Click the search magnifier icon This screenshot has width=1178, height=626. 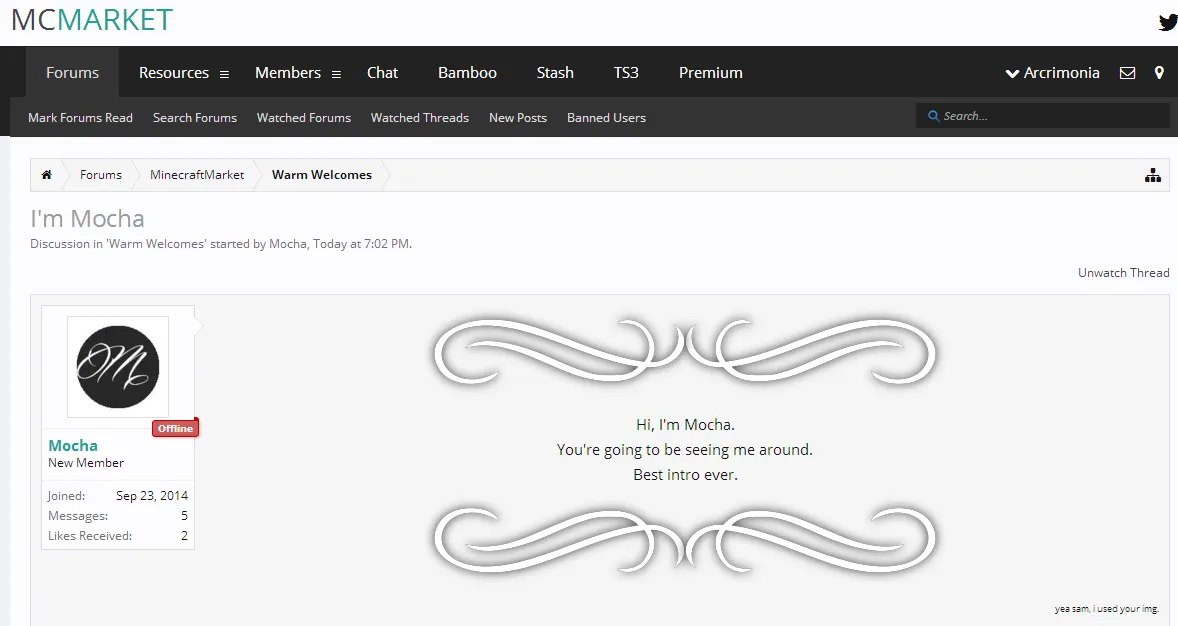[934, 116]
